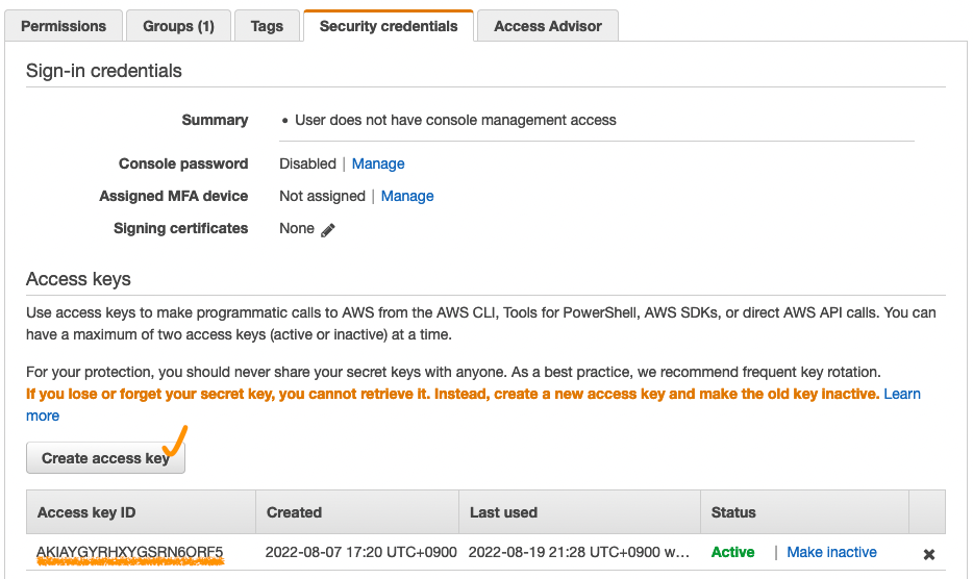Image resolution: width=974 pixels, height=579 pixels.
Task: Manage the console password
Action: [378, 164]
